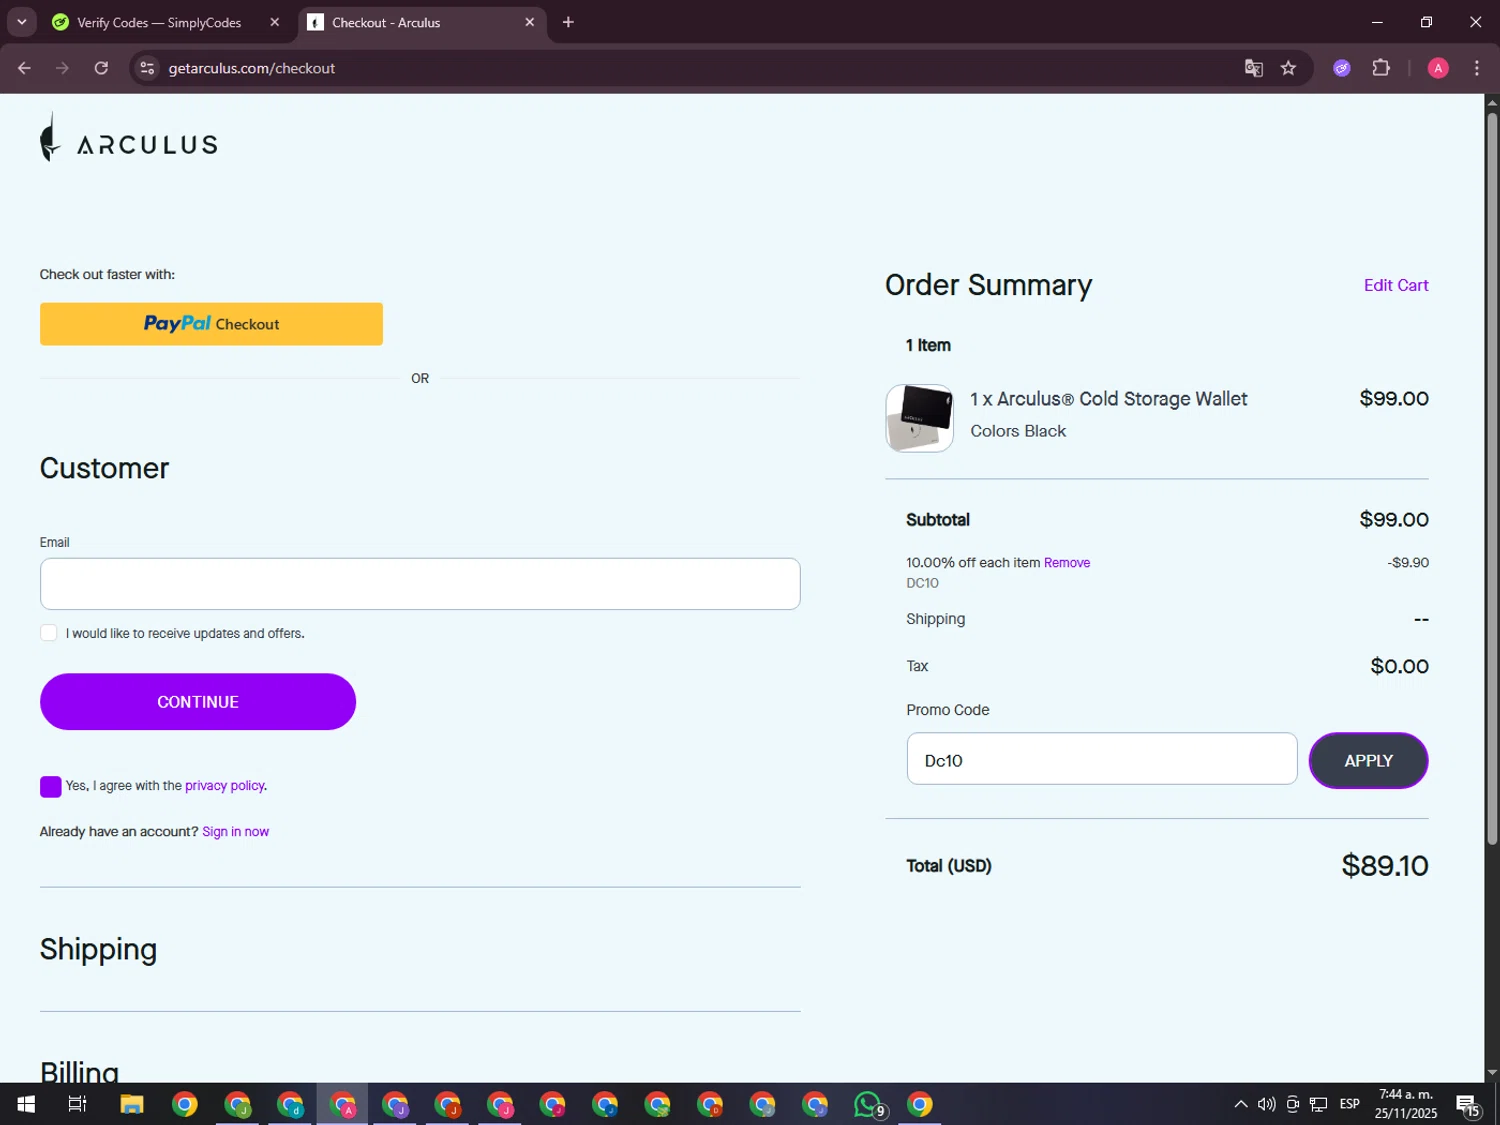This screenshot has height=1125, width=1500.
Task: Open the Google Translate page icon
Action: pos(1253,68)
